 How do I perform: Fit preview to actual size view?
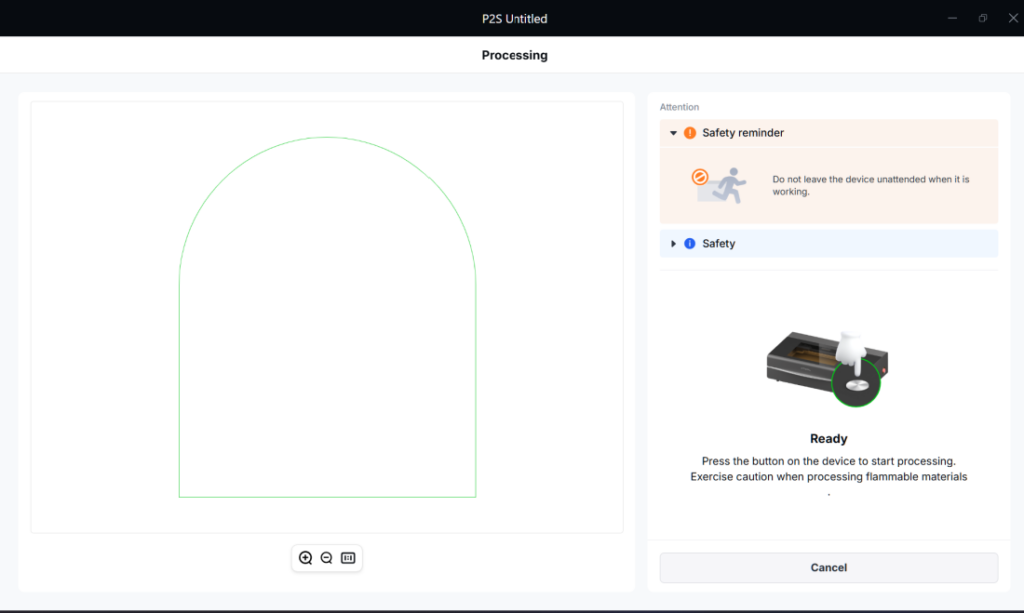click(348, 558)
